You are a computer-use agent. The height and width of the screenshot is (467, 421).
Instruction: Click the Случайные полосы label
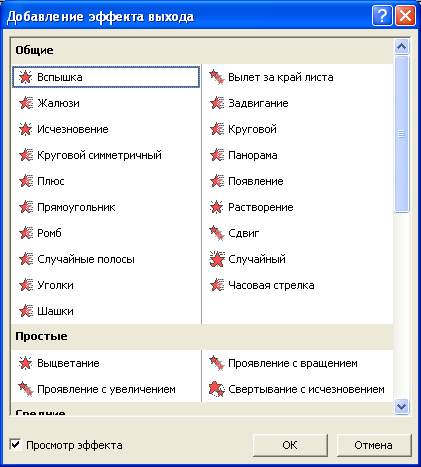point(86,259)
